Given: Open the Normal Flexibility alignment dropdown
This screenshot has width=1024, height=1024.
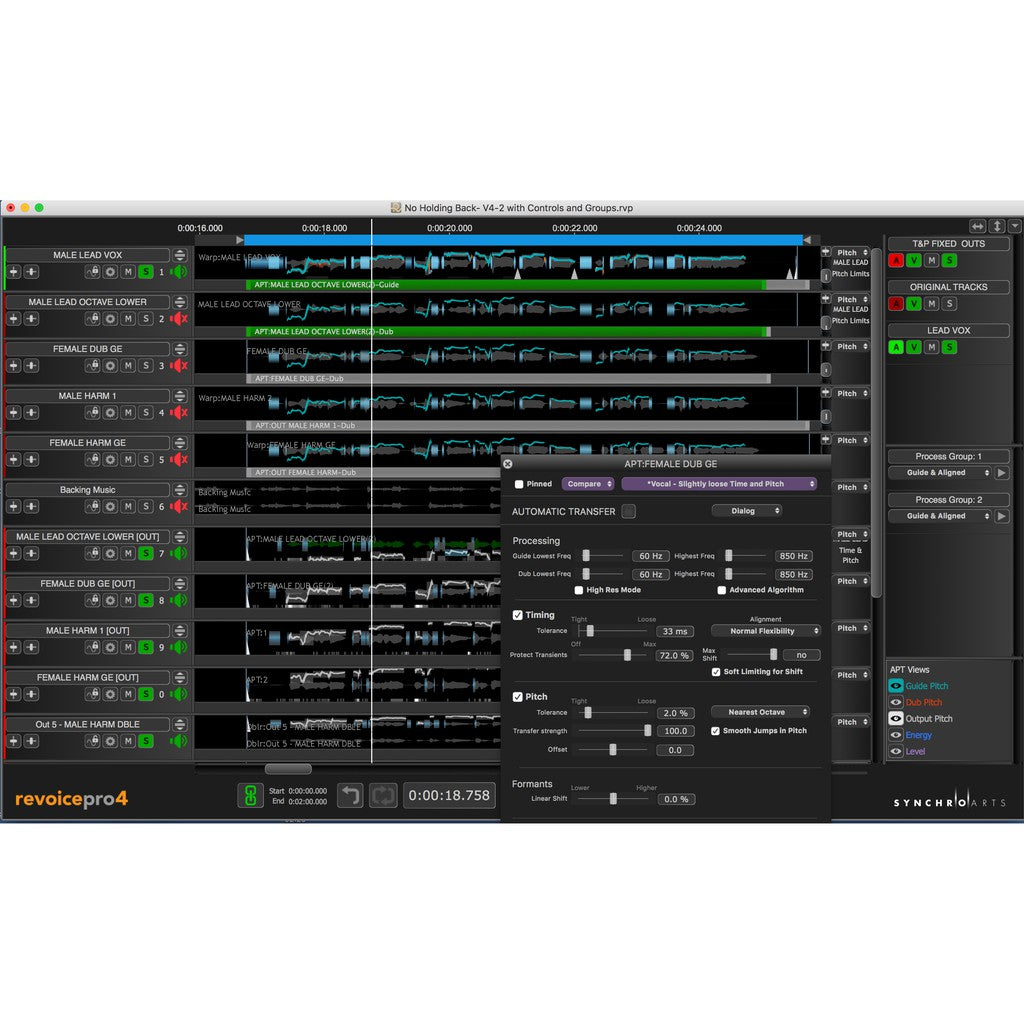Looking at the screenshot, I should (766, 631).
